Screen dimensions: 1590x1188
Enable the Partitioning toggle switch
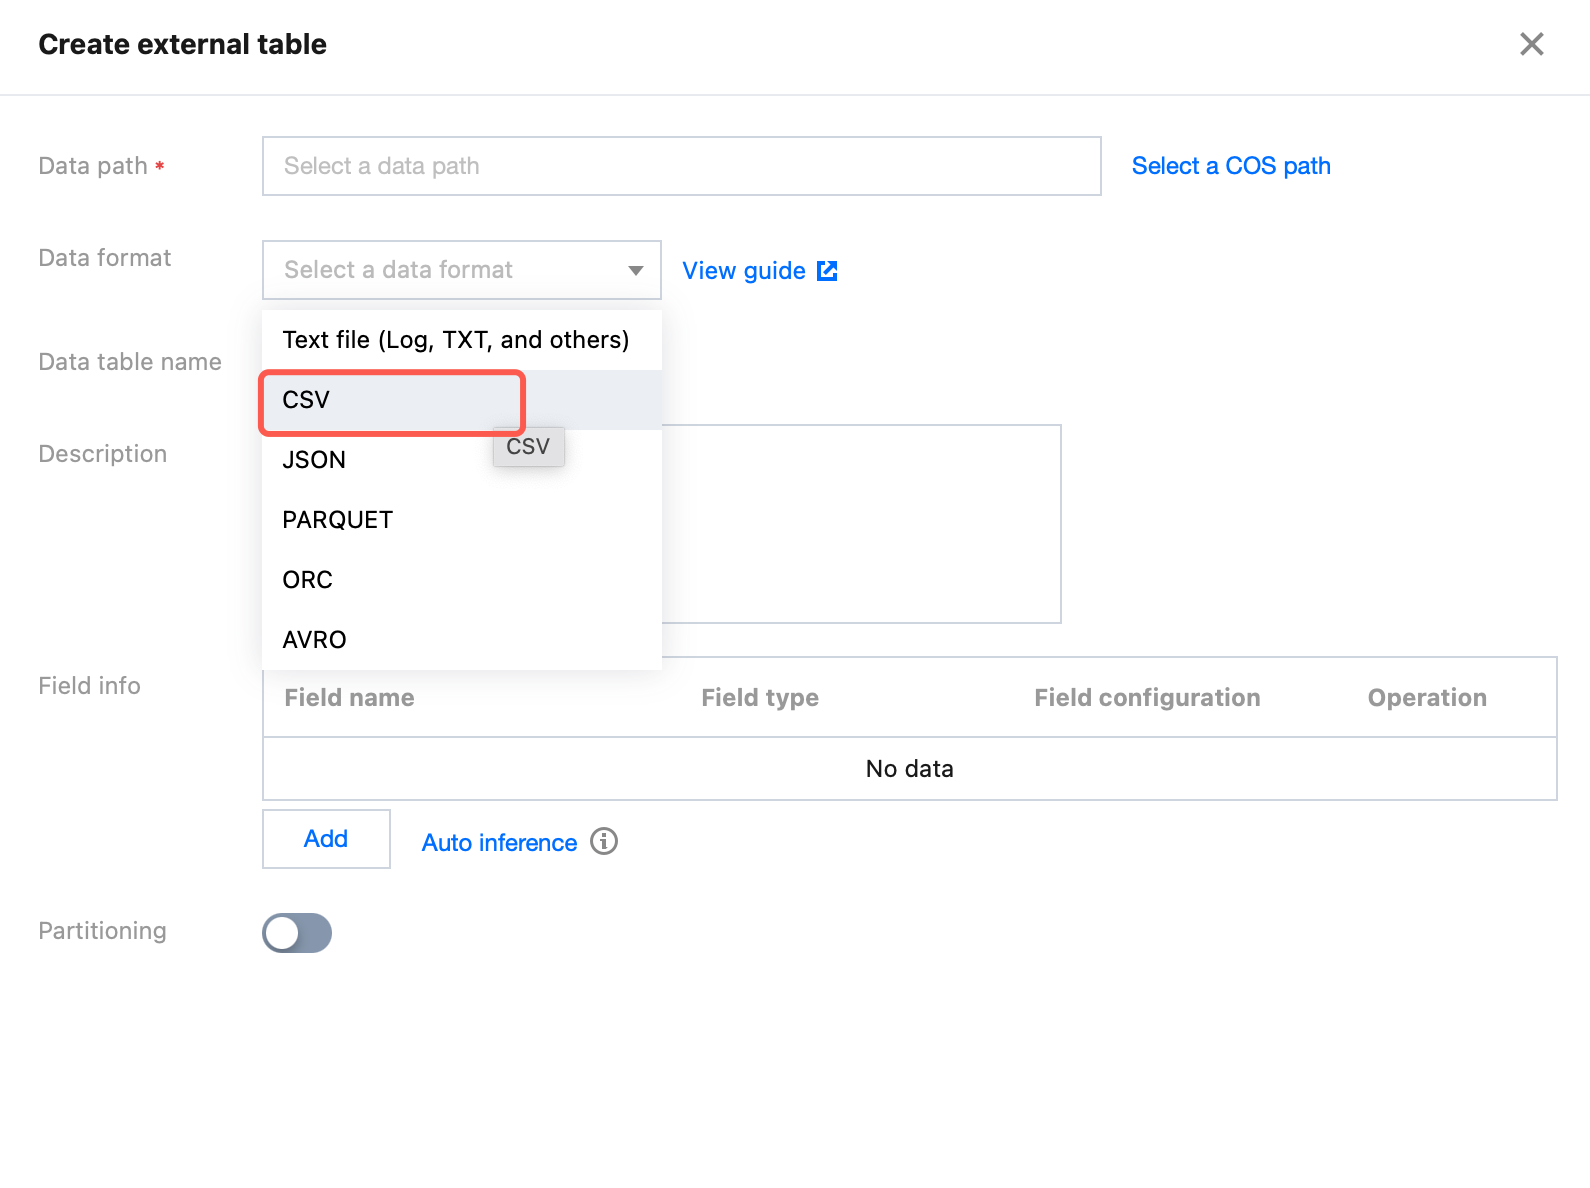coord(297,933)
